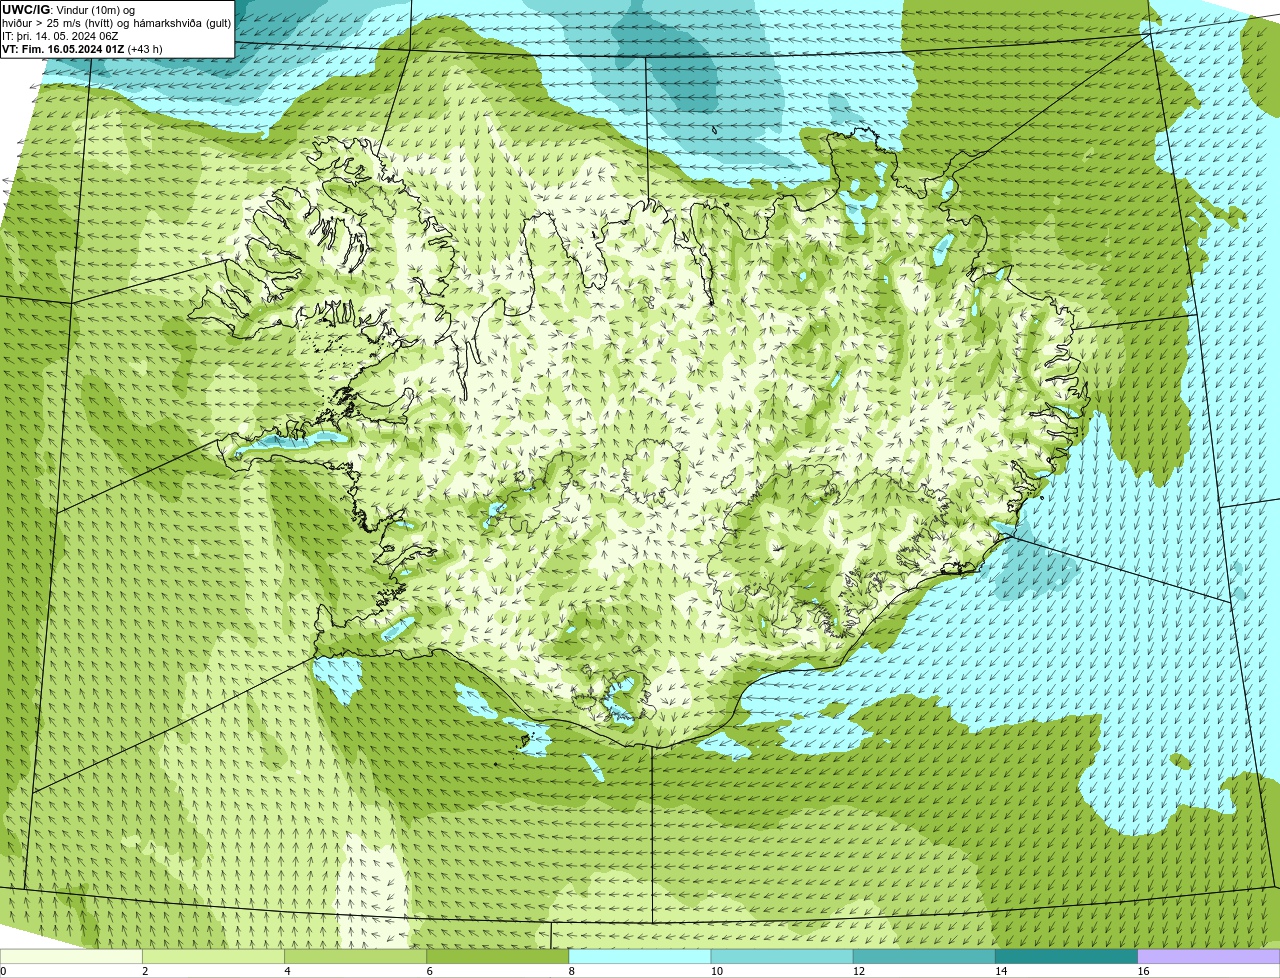This screenshot has height=978, width=1280.
Task: Click the legend label '16'
Action: 1143,971
